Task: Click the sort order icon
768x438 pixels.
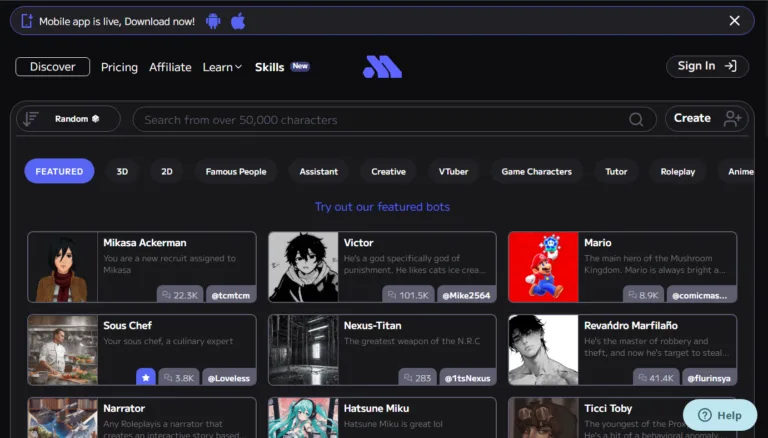Action: [31, 119]
